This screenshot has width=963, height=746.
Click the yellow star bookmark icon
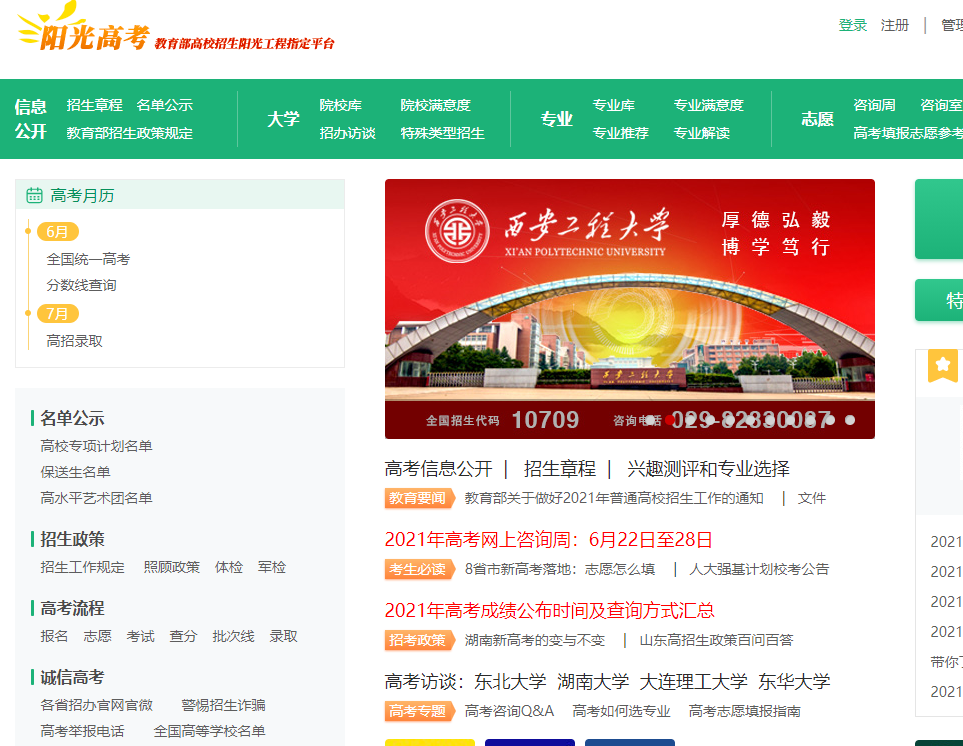[x=942, y=365]
